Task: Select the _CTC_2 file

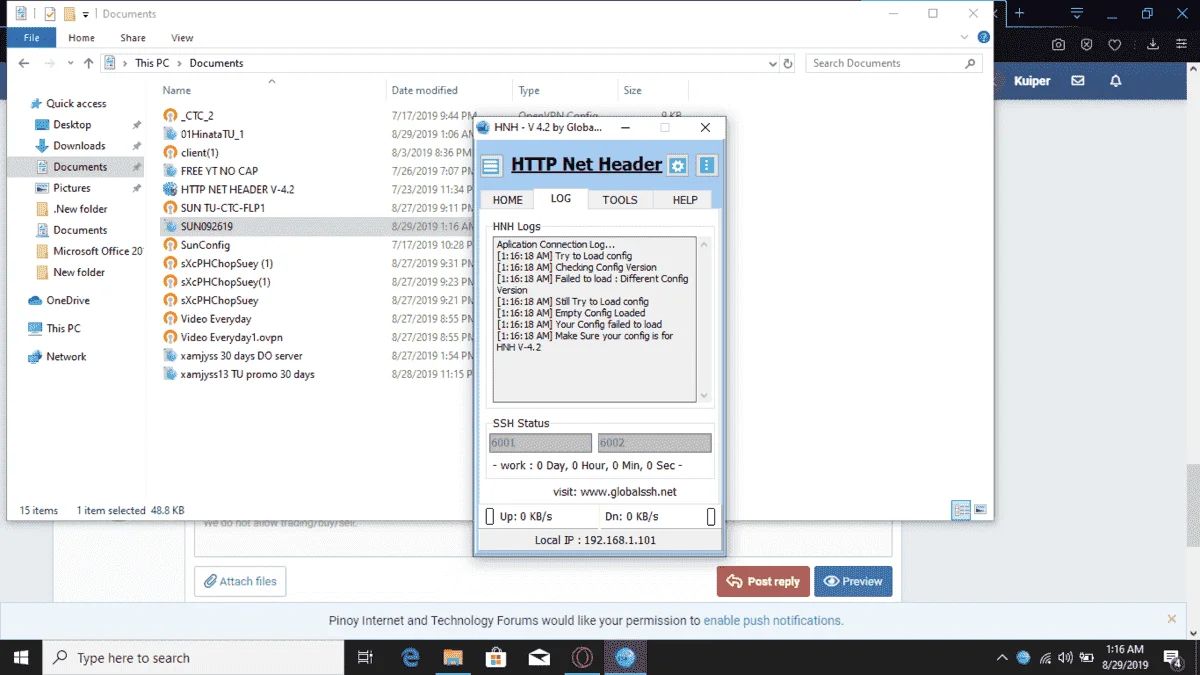Action: (x=197, y=116)
